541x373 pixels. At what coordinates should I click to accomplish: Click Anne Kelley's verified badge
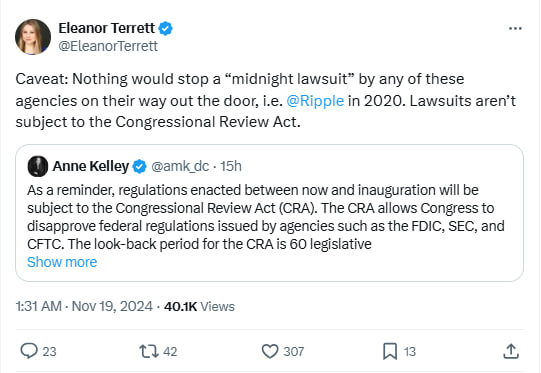click(x=139, y=166)
